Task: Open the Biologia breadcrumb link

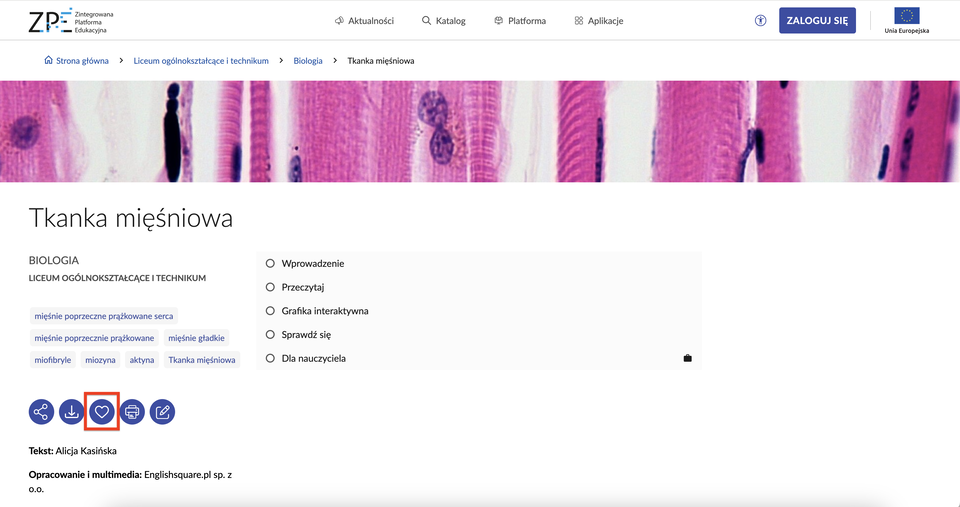Action: pos(308,61)
